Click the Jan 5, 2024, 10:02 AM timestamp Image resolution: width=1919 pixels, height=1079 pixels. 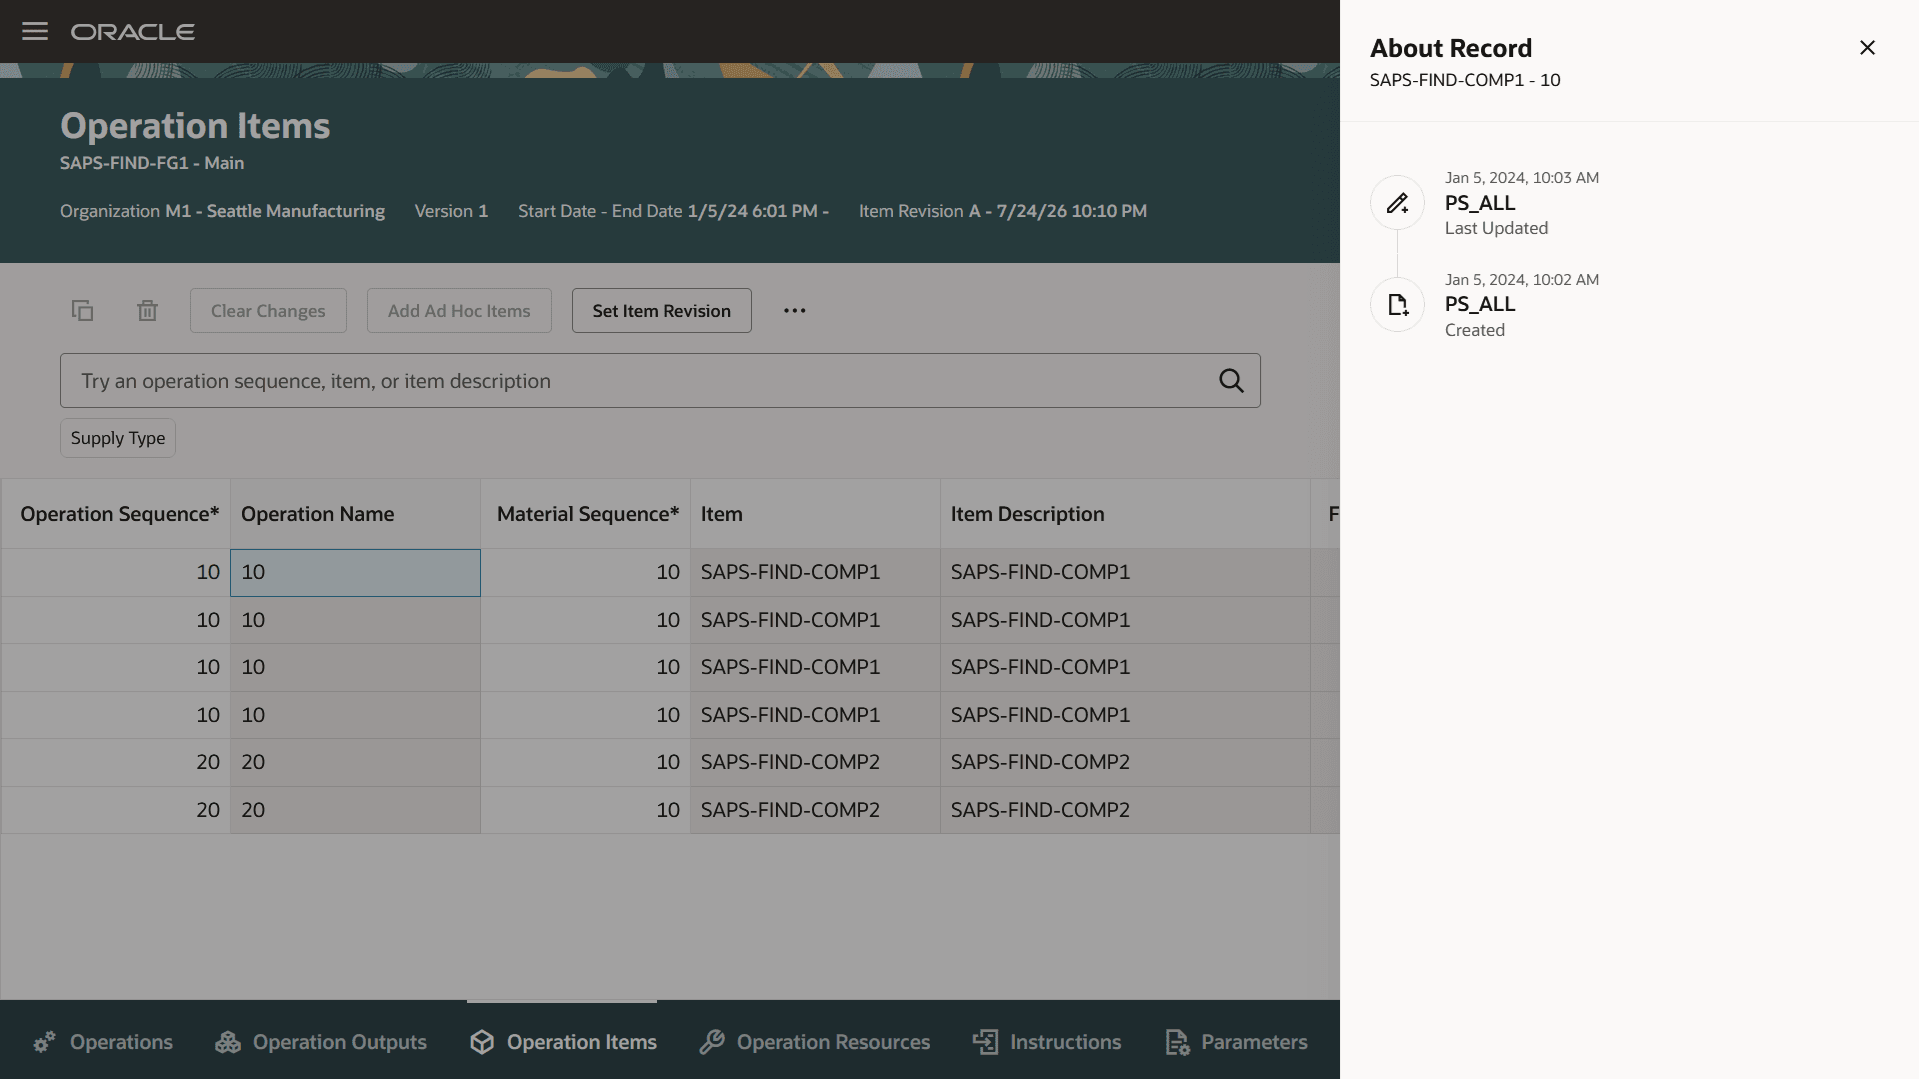[1522, 280]
